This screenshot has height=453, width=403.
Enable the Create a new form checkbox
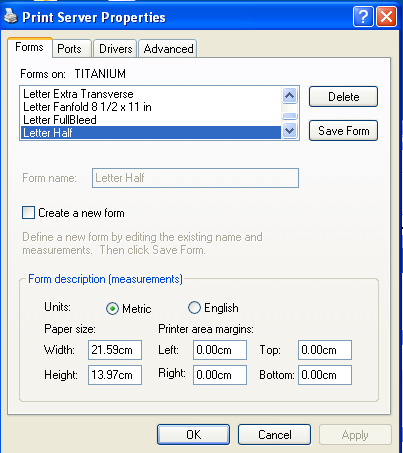28,213
